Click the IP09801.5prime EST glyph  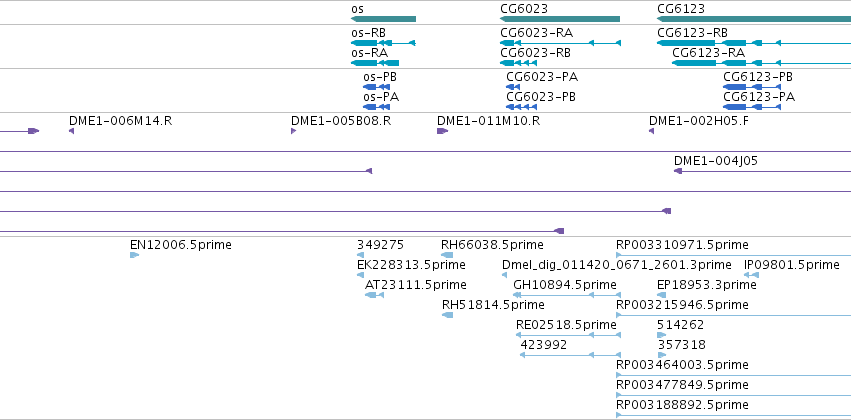point(751,275)
